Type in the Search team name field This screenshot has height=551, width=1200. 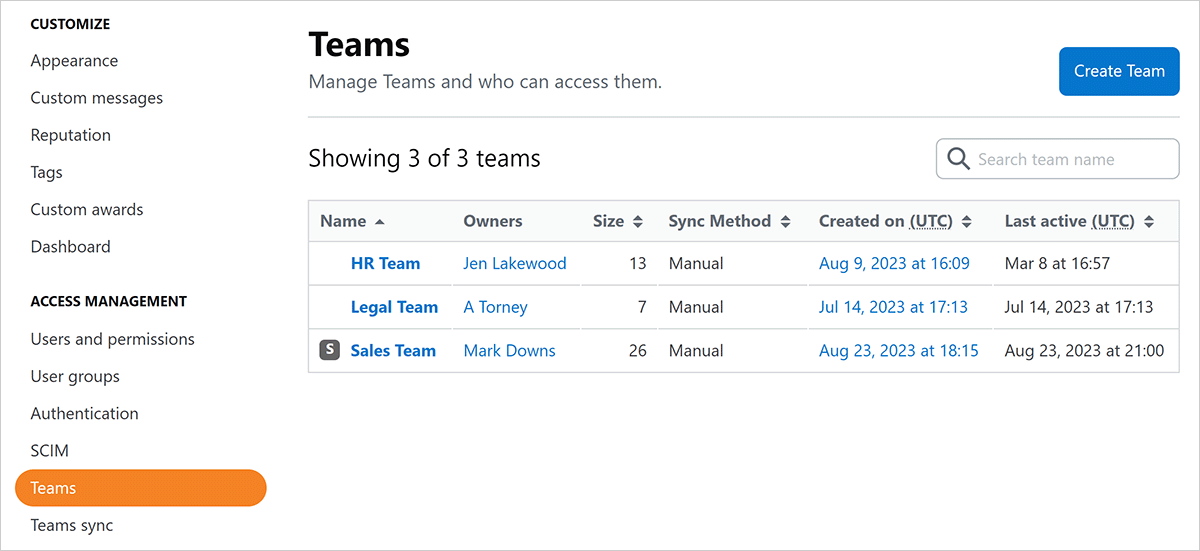point(1070,159)
